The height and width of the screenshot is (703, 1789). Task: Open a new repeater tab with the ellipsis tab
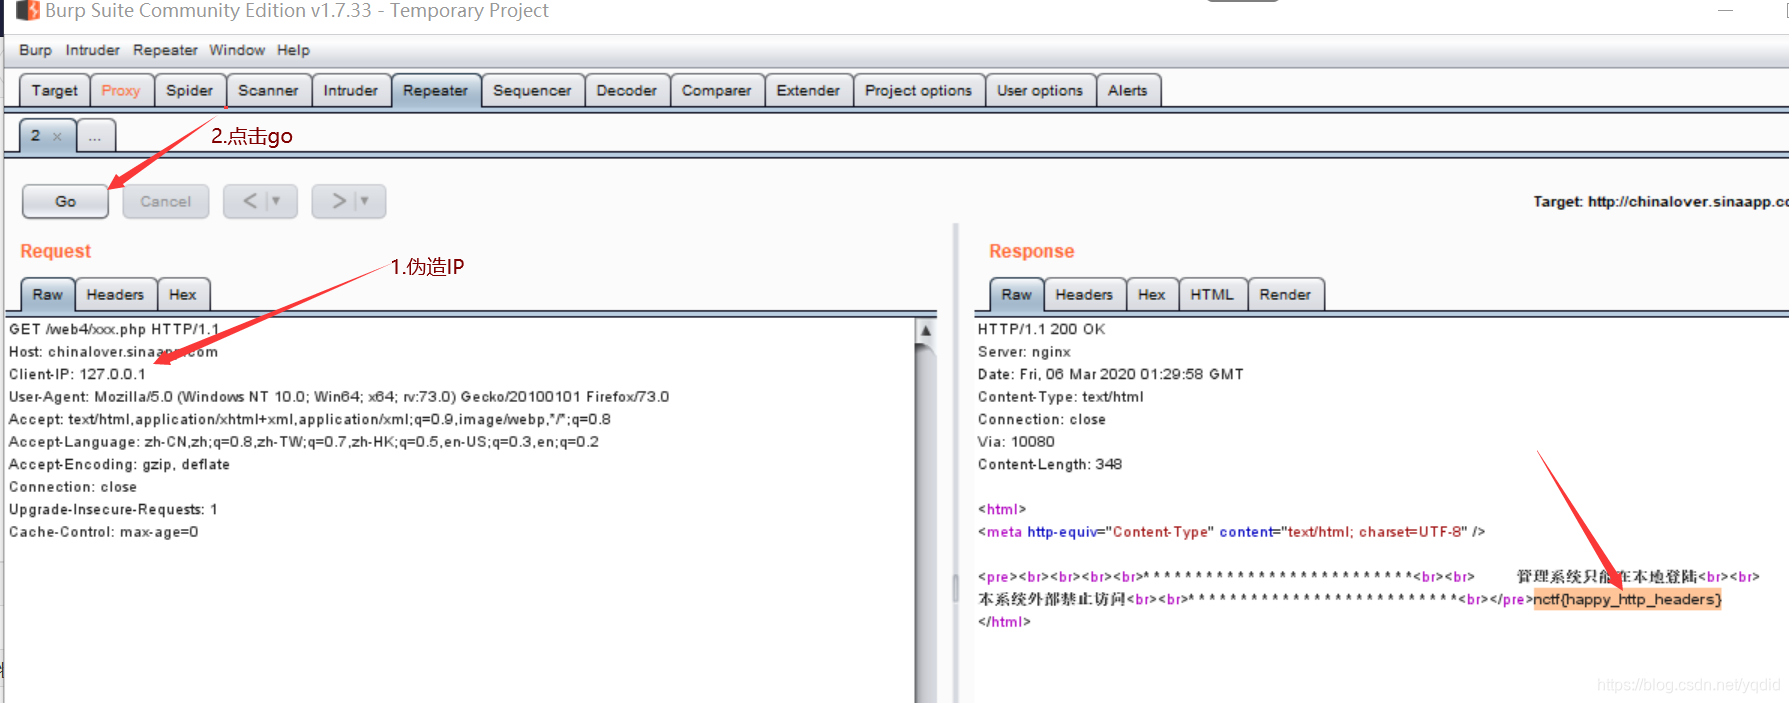tap(95, 136)
